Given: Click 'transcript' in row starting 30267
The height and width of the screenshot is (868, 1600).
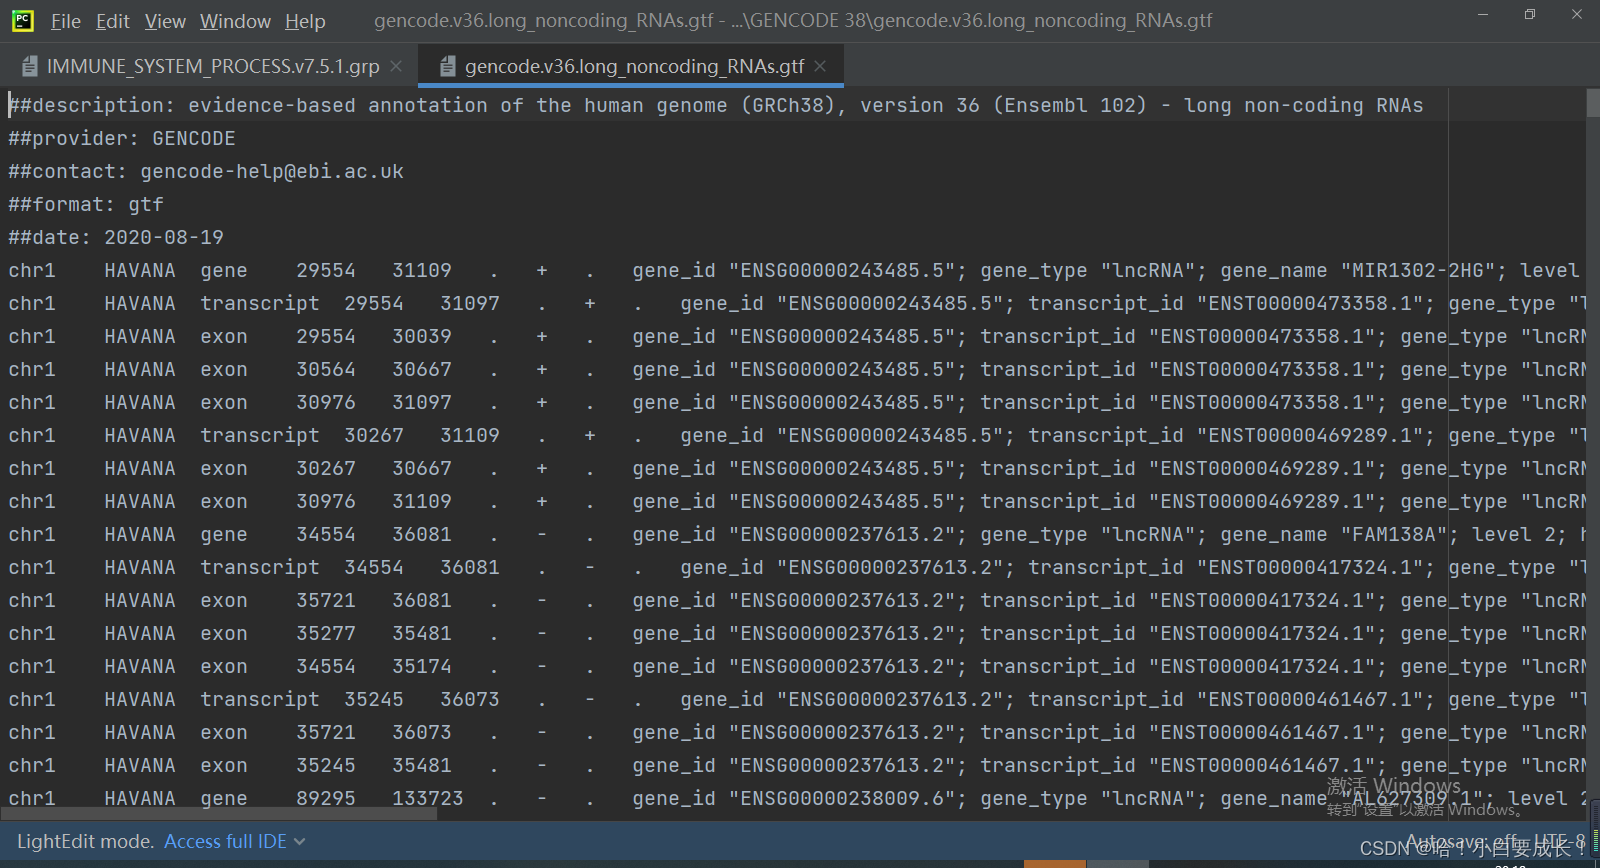Looking at the screenshot, I should [260, 435].
